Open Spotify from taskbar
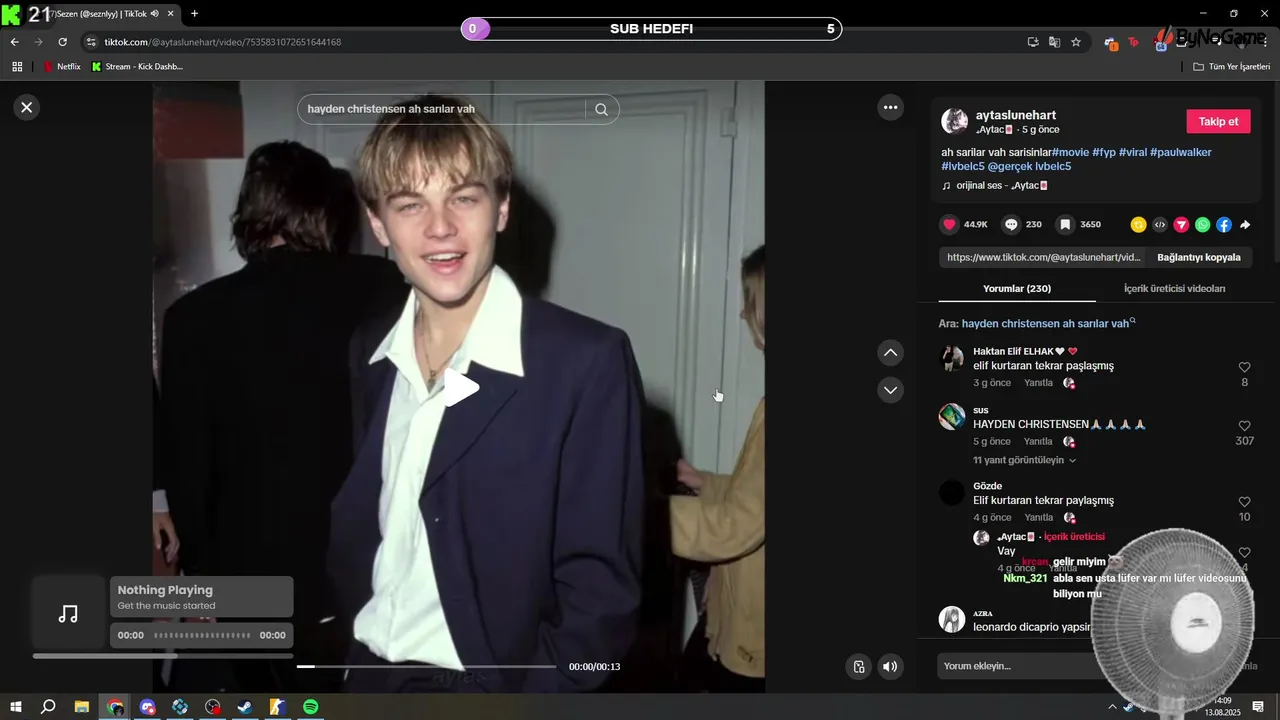Image resolution: width=1280 pixels, height=720 pixels. pyautogui.click(x=310, y=707)
